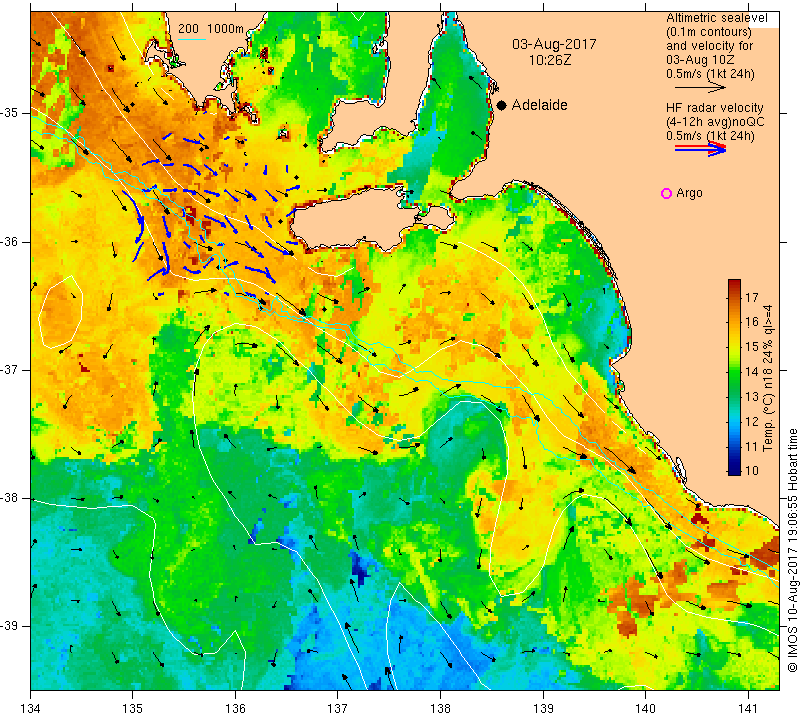Click the longitude 138 axis label
Screen dimensions: 800x720
pos(440,709)
